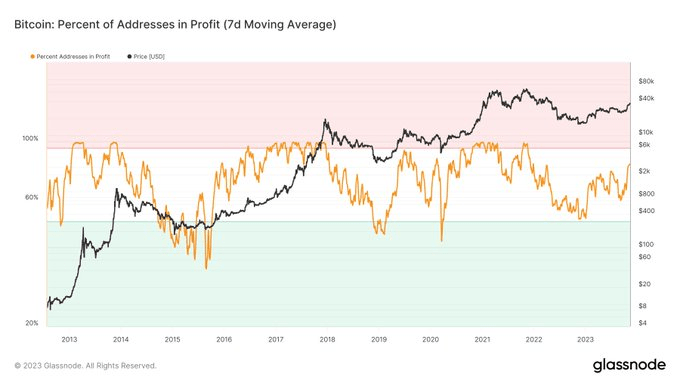
Task: Click the $4 right axis label
Action: 642,323
